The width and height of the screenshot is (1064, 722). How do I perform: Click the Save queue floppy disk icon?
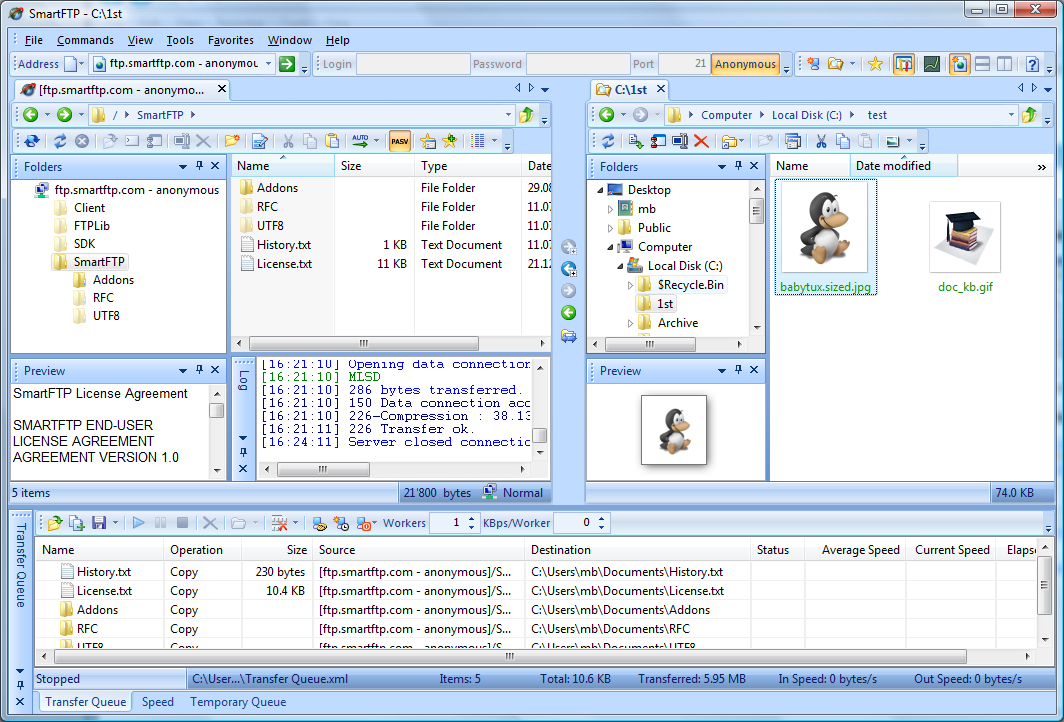click(99, 523)
